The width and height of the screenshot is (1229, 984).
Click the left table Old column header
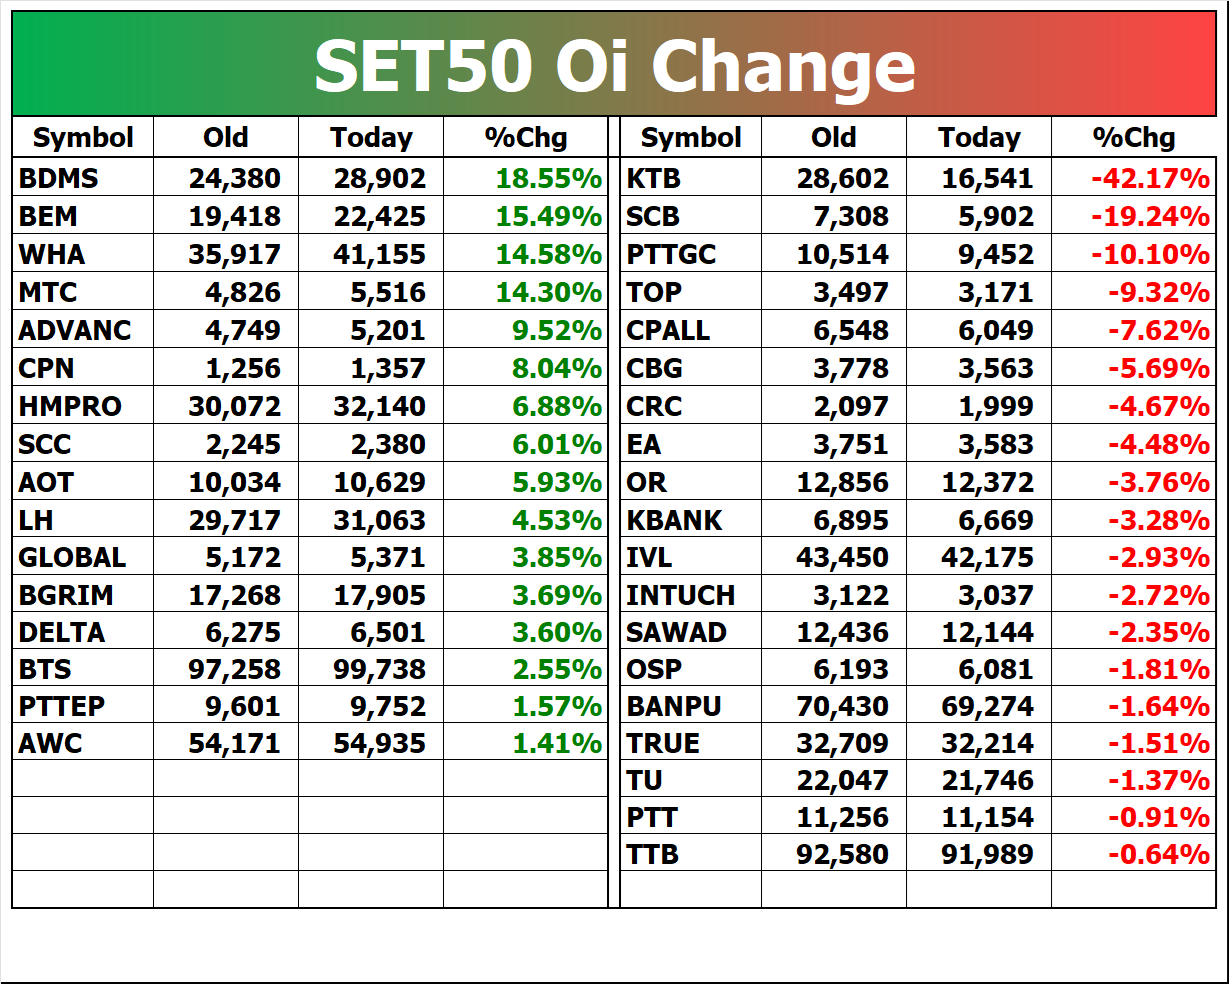point(226,137)
